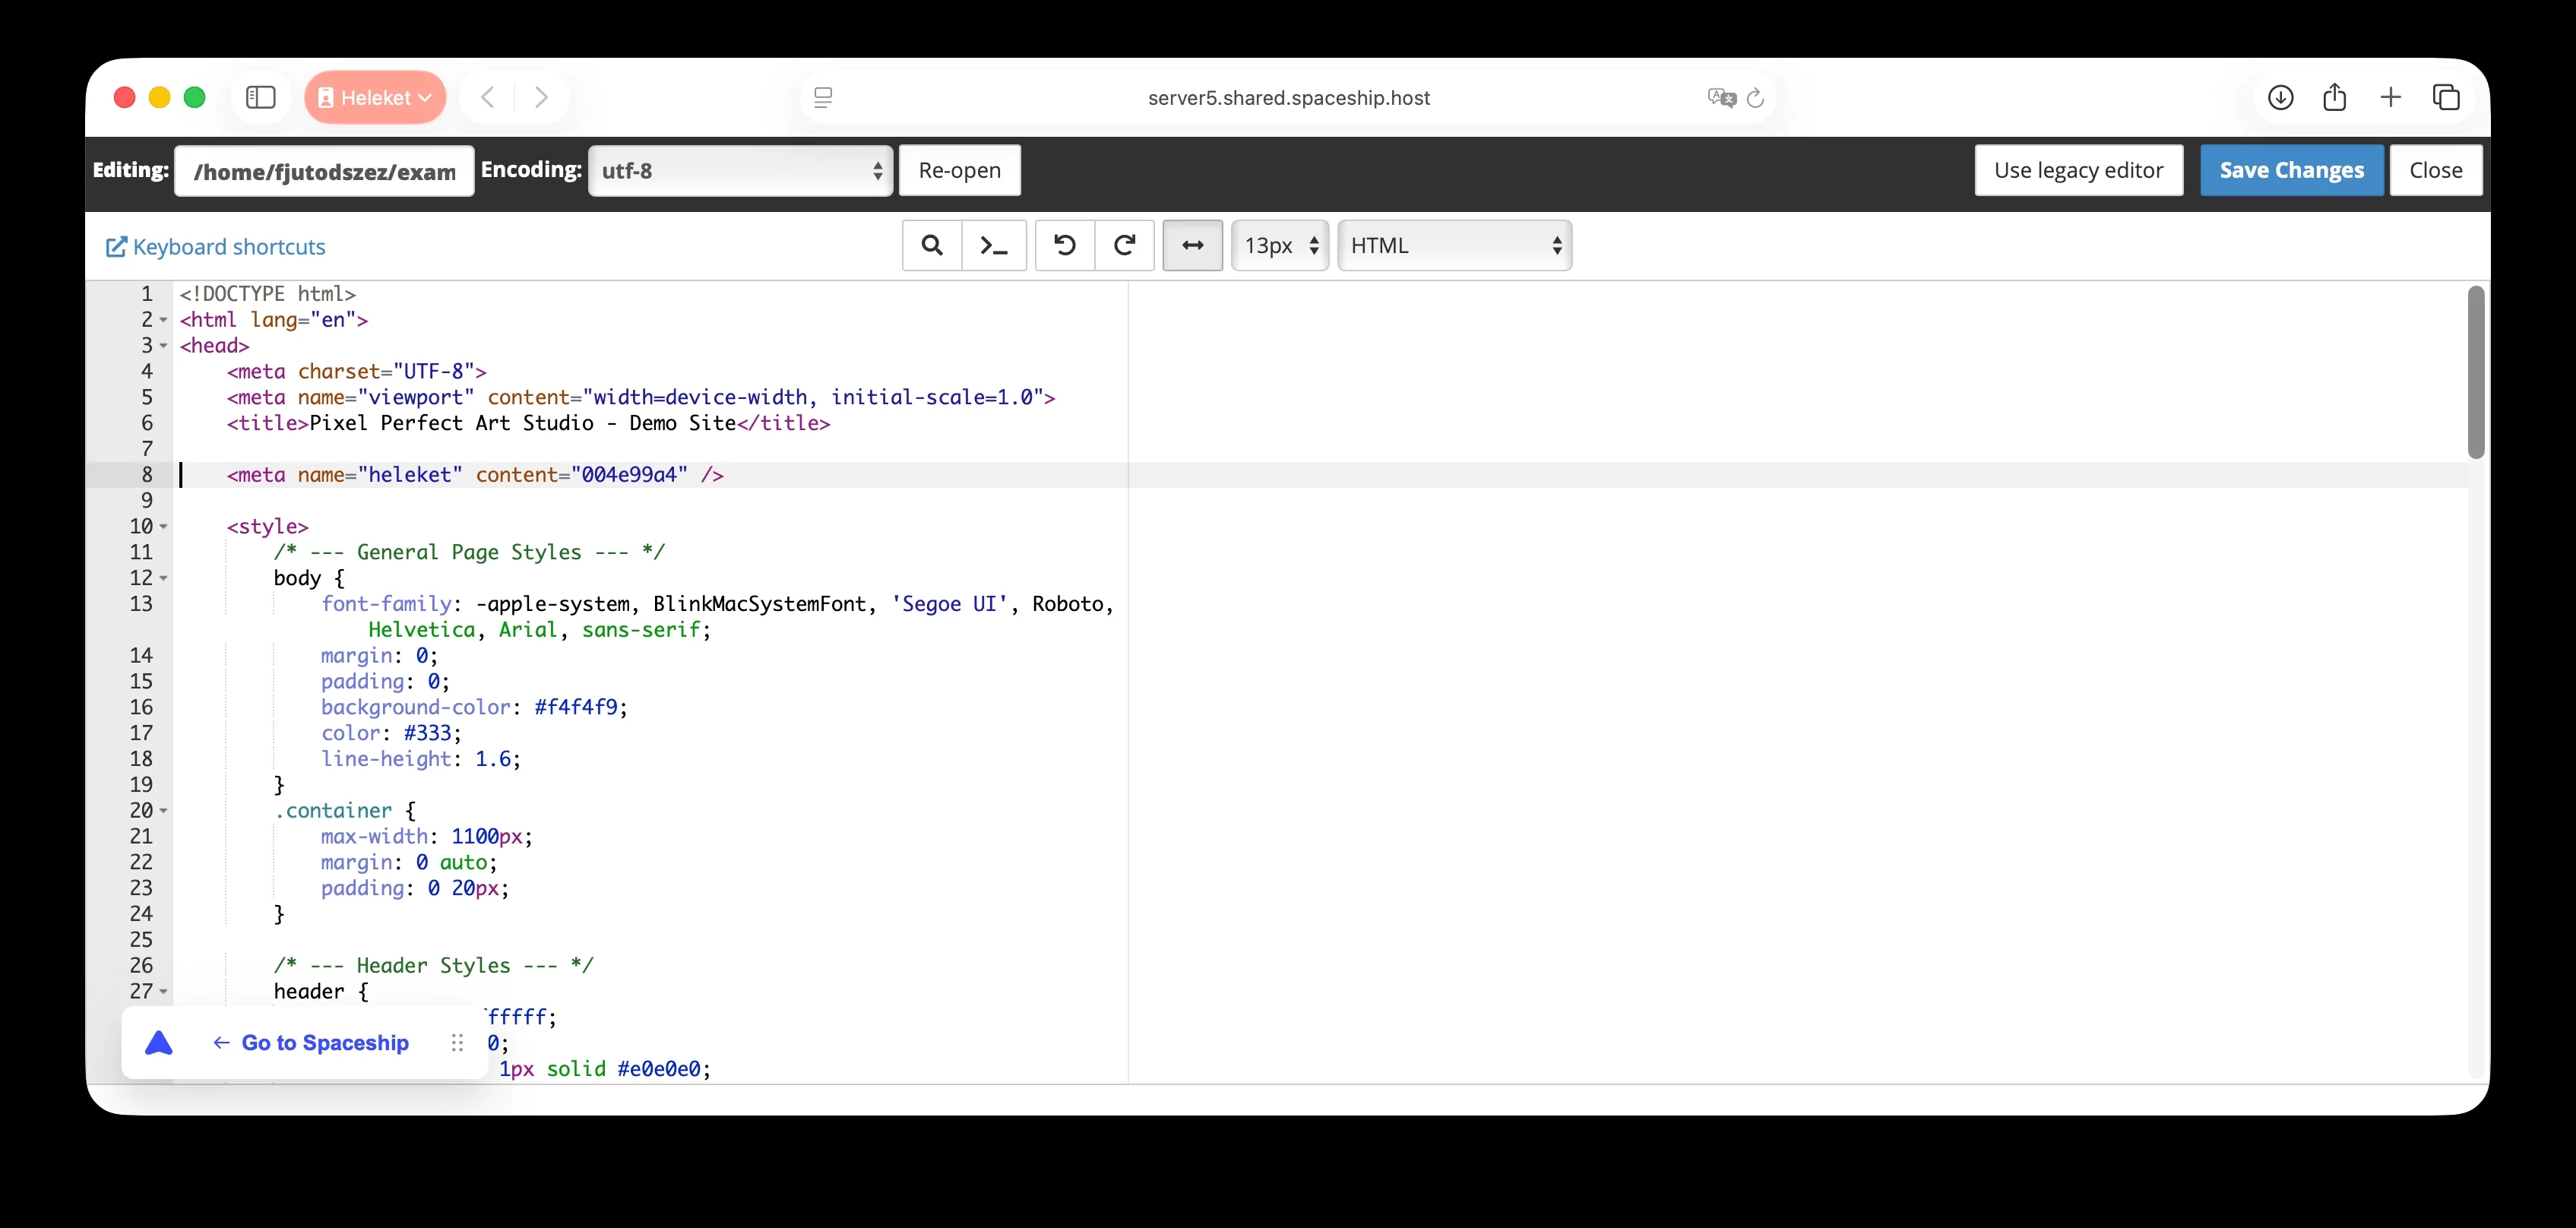Click the page reload icon

1755,98
